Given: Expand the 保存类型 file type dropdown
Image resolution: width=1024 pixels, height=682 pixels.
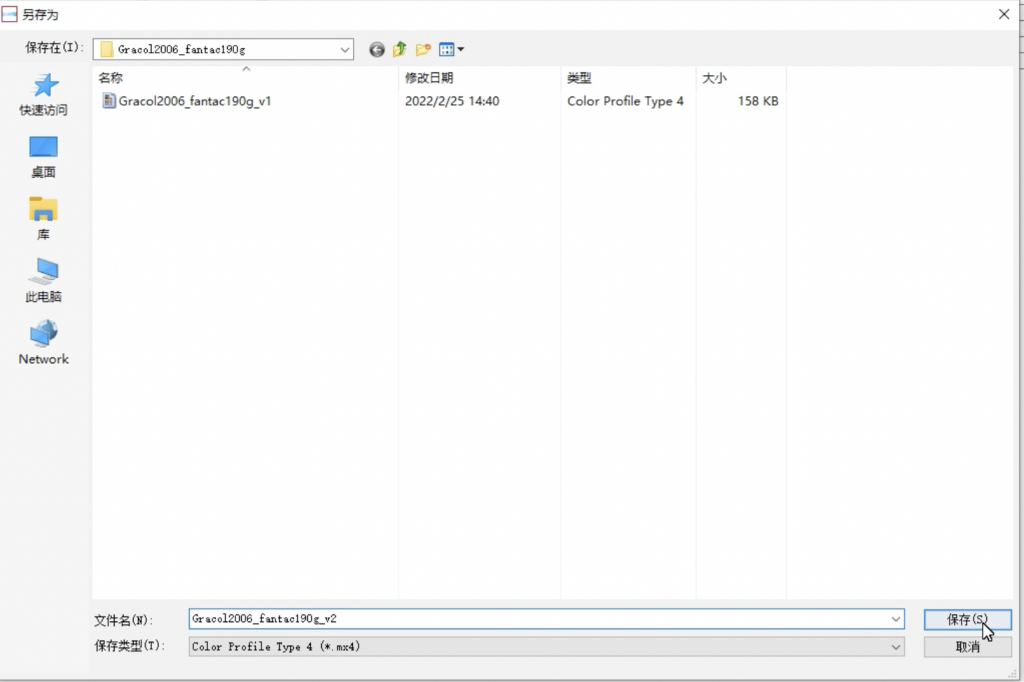Looking at the screenshot, I should click(x=895, y=647).
